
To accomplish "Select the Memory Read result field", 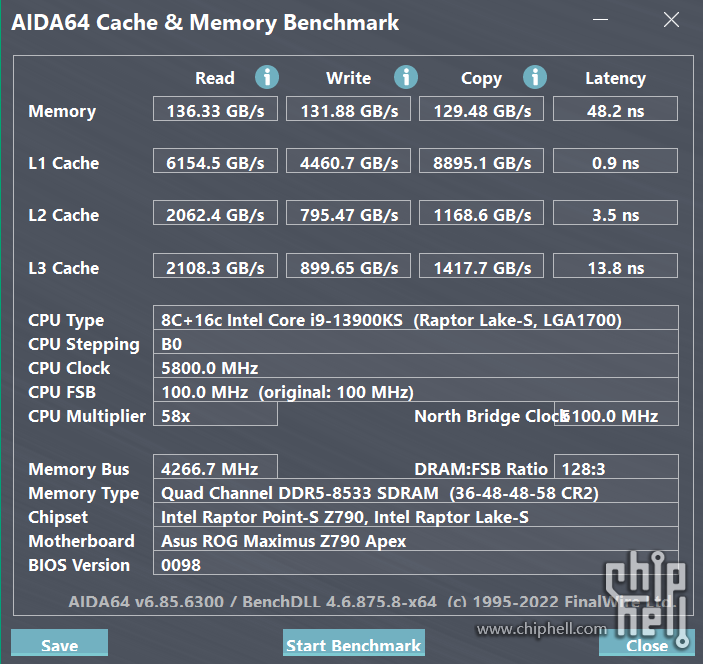I will pyautogui.click(x=215, y=109).
